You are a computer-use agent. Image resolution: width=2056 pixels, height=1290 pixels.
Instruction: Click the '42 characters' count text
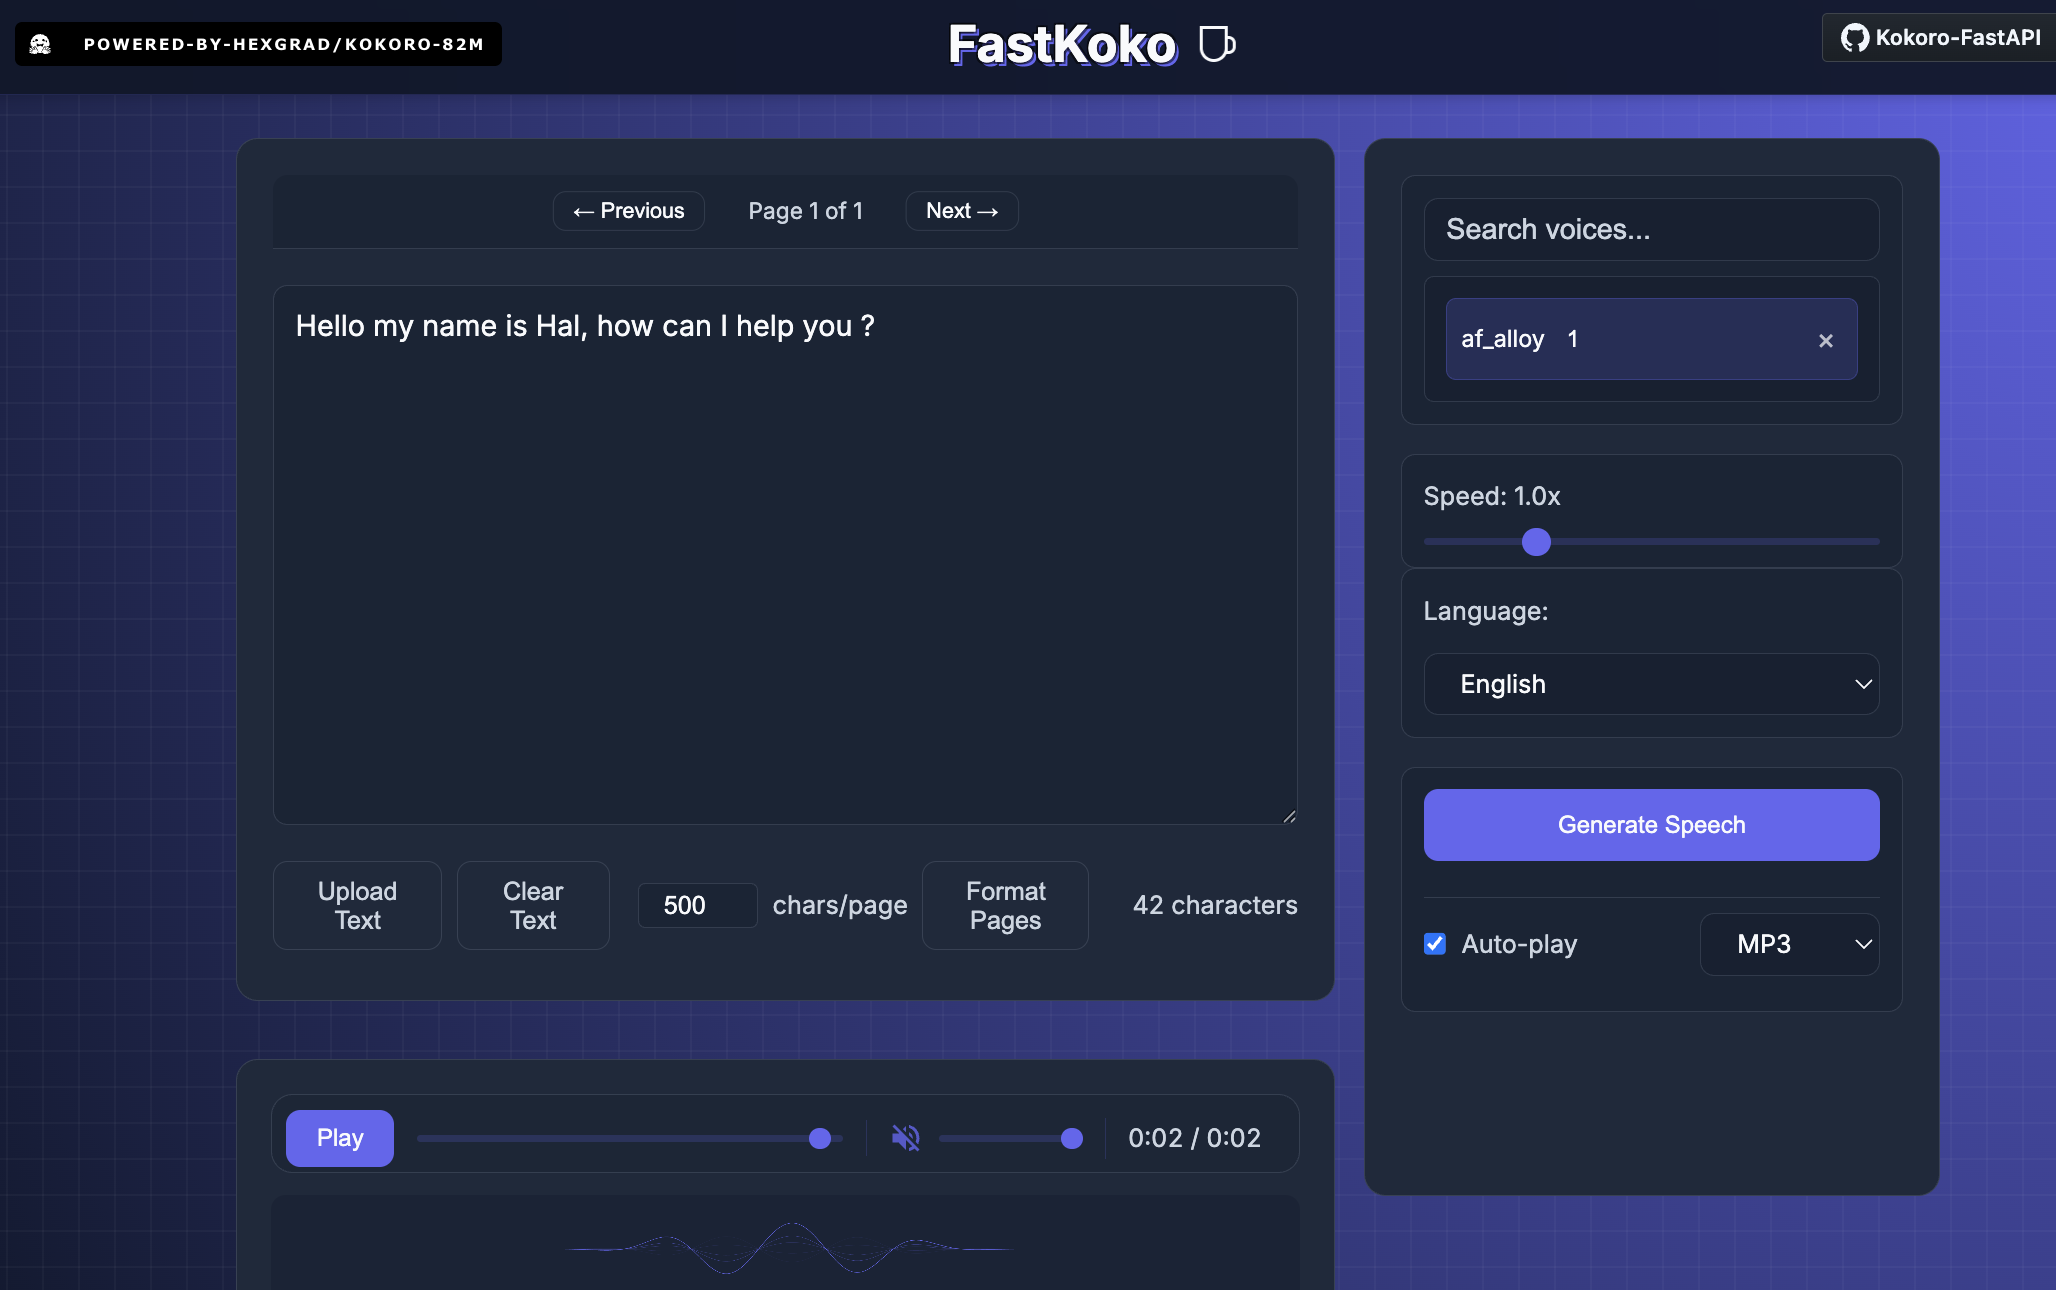(1215, 905)
